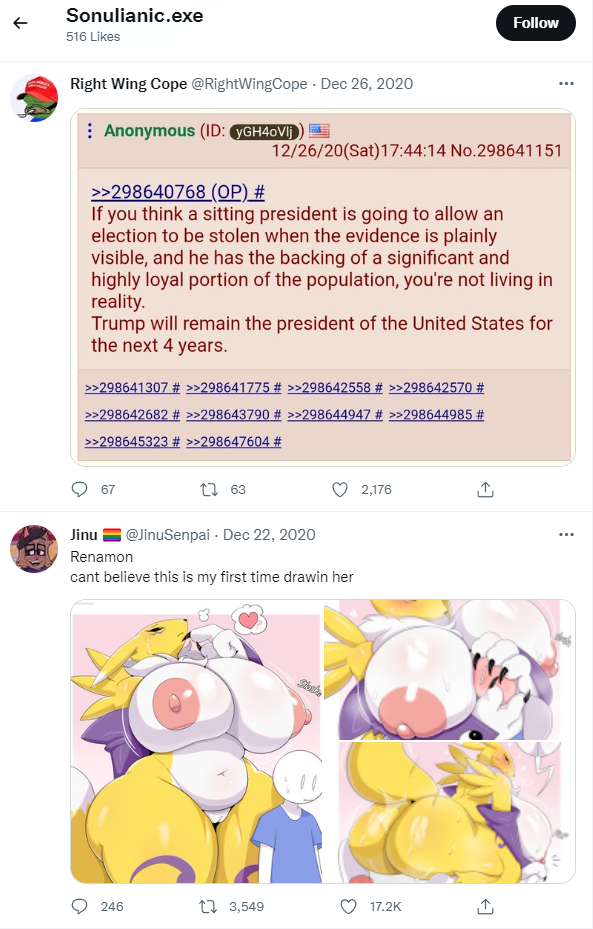Image resolution: width=593 pixels, height=929 pixels.
Task: Like the tweet with 17.2K likes
Action: tap(348, 906)
